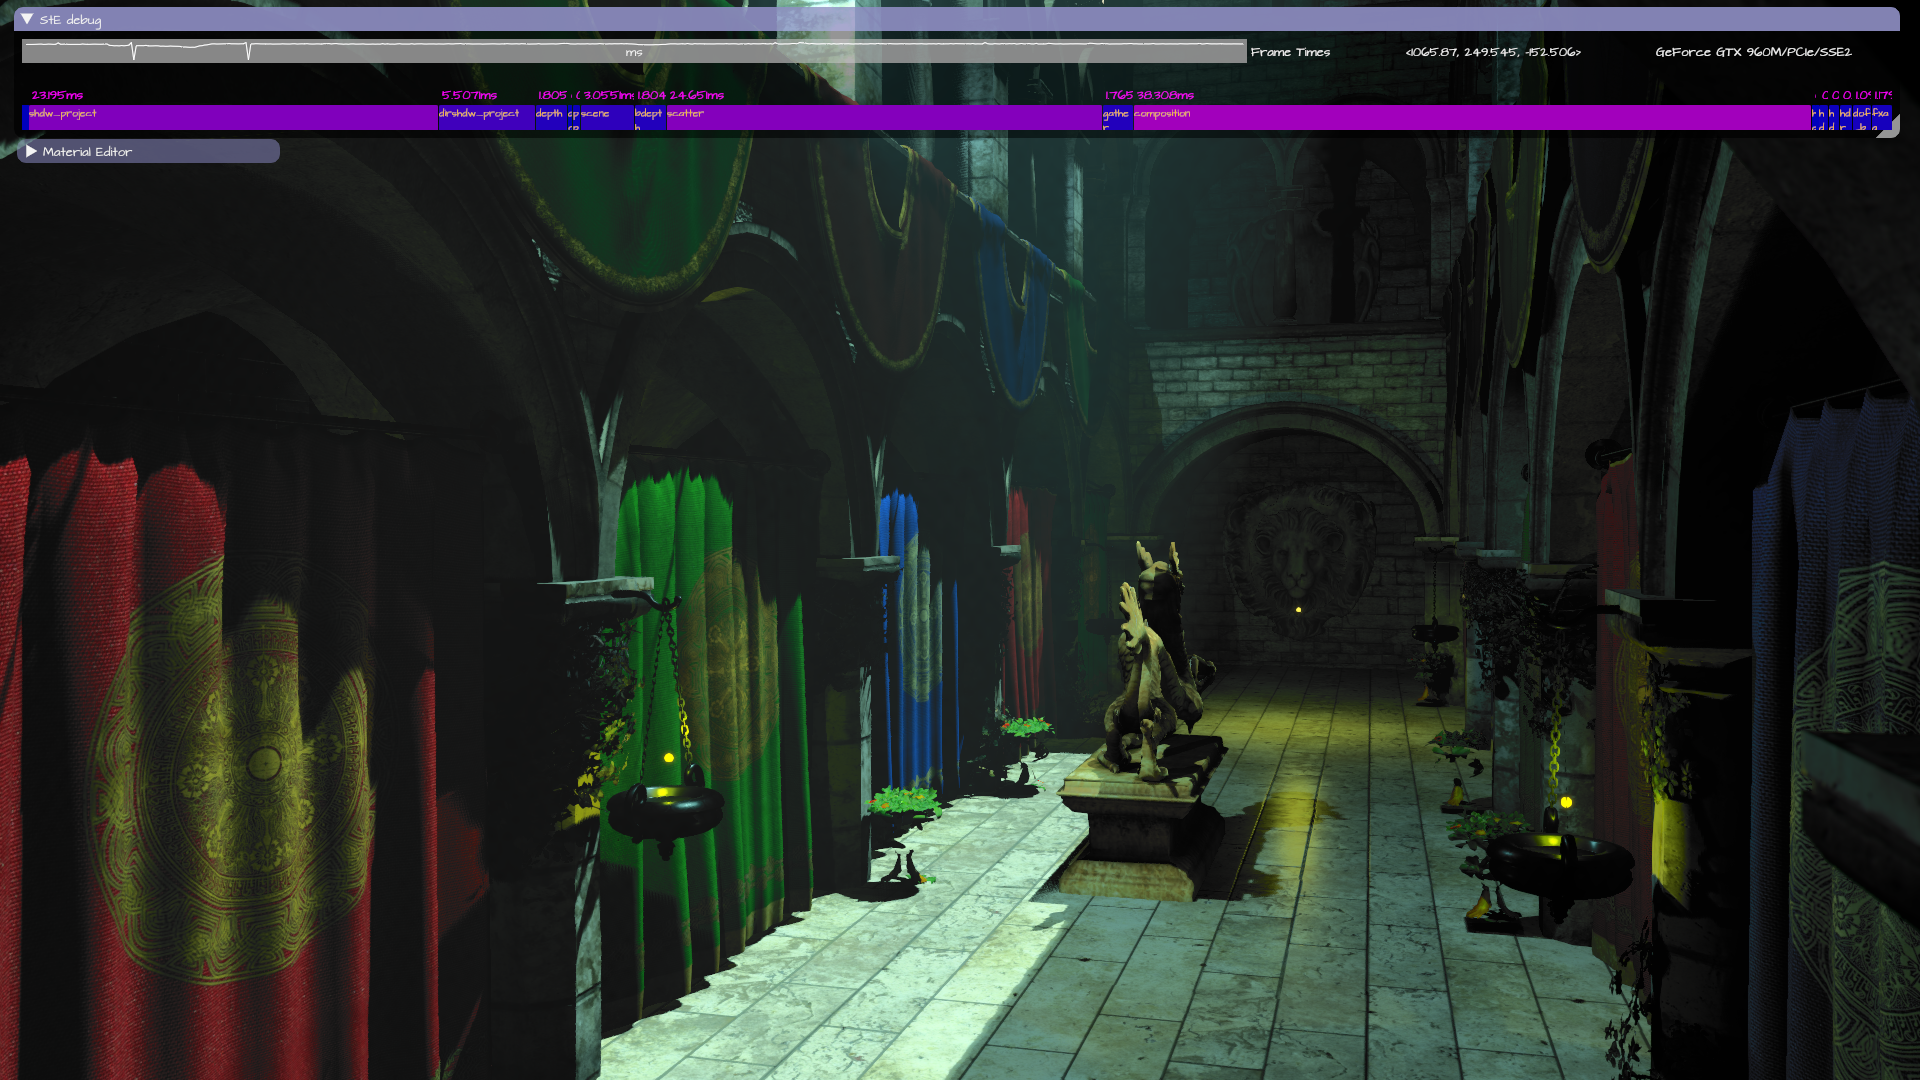Click the Material Editor header label
1920x1080 pixels.
click(x=87, y=152)
